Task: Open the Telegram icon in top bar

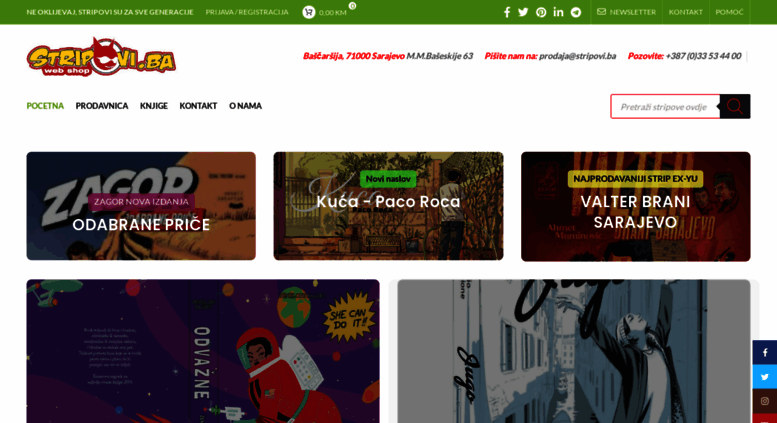Action: click(575, 12)
